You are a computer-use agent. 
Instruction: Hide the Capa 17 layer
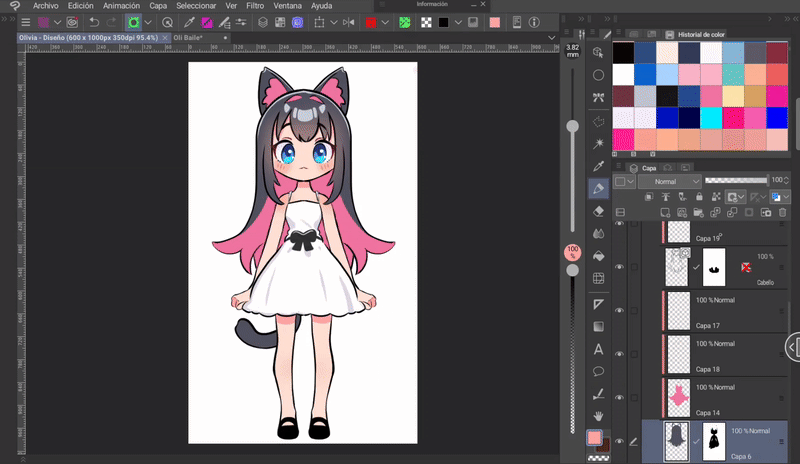tap(619, 311)
